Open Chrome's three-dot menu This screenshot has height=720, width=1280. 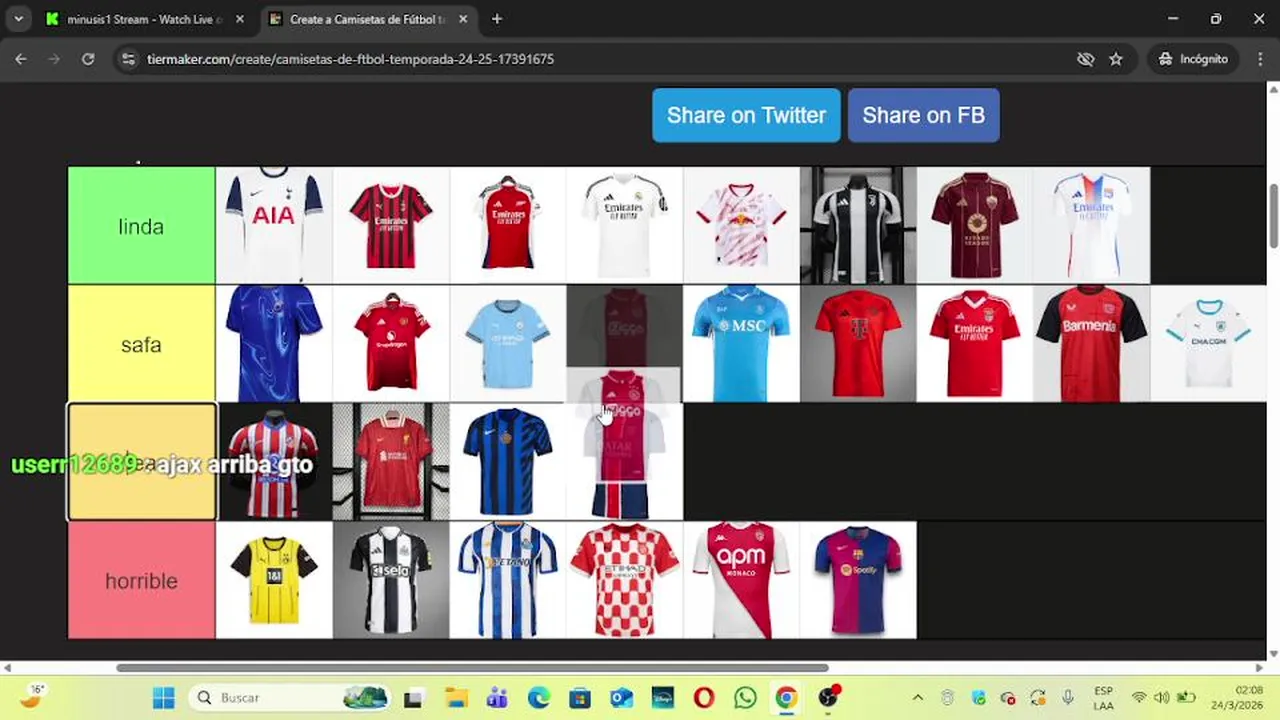1260,59
